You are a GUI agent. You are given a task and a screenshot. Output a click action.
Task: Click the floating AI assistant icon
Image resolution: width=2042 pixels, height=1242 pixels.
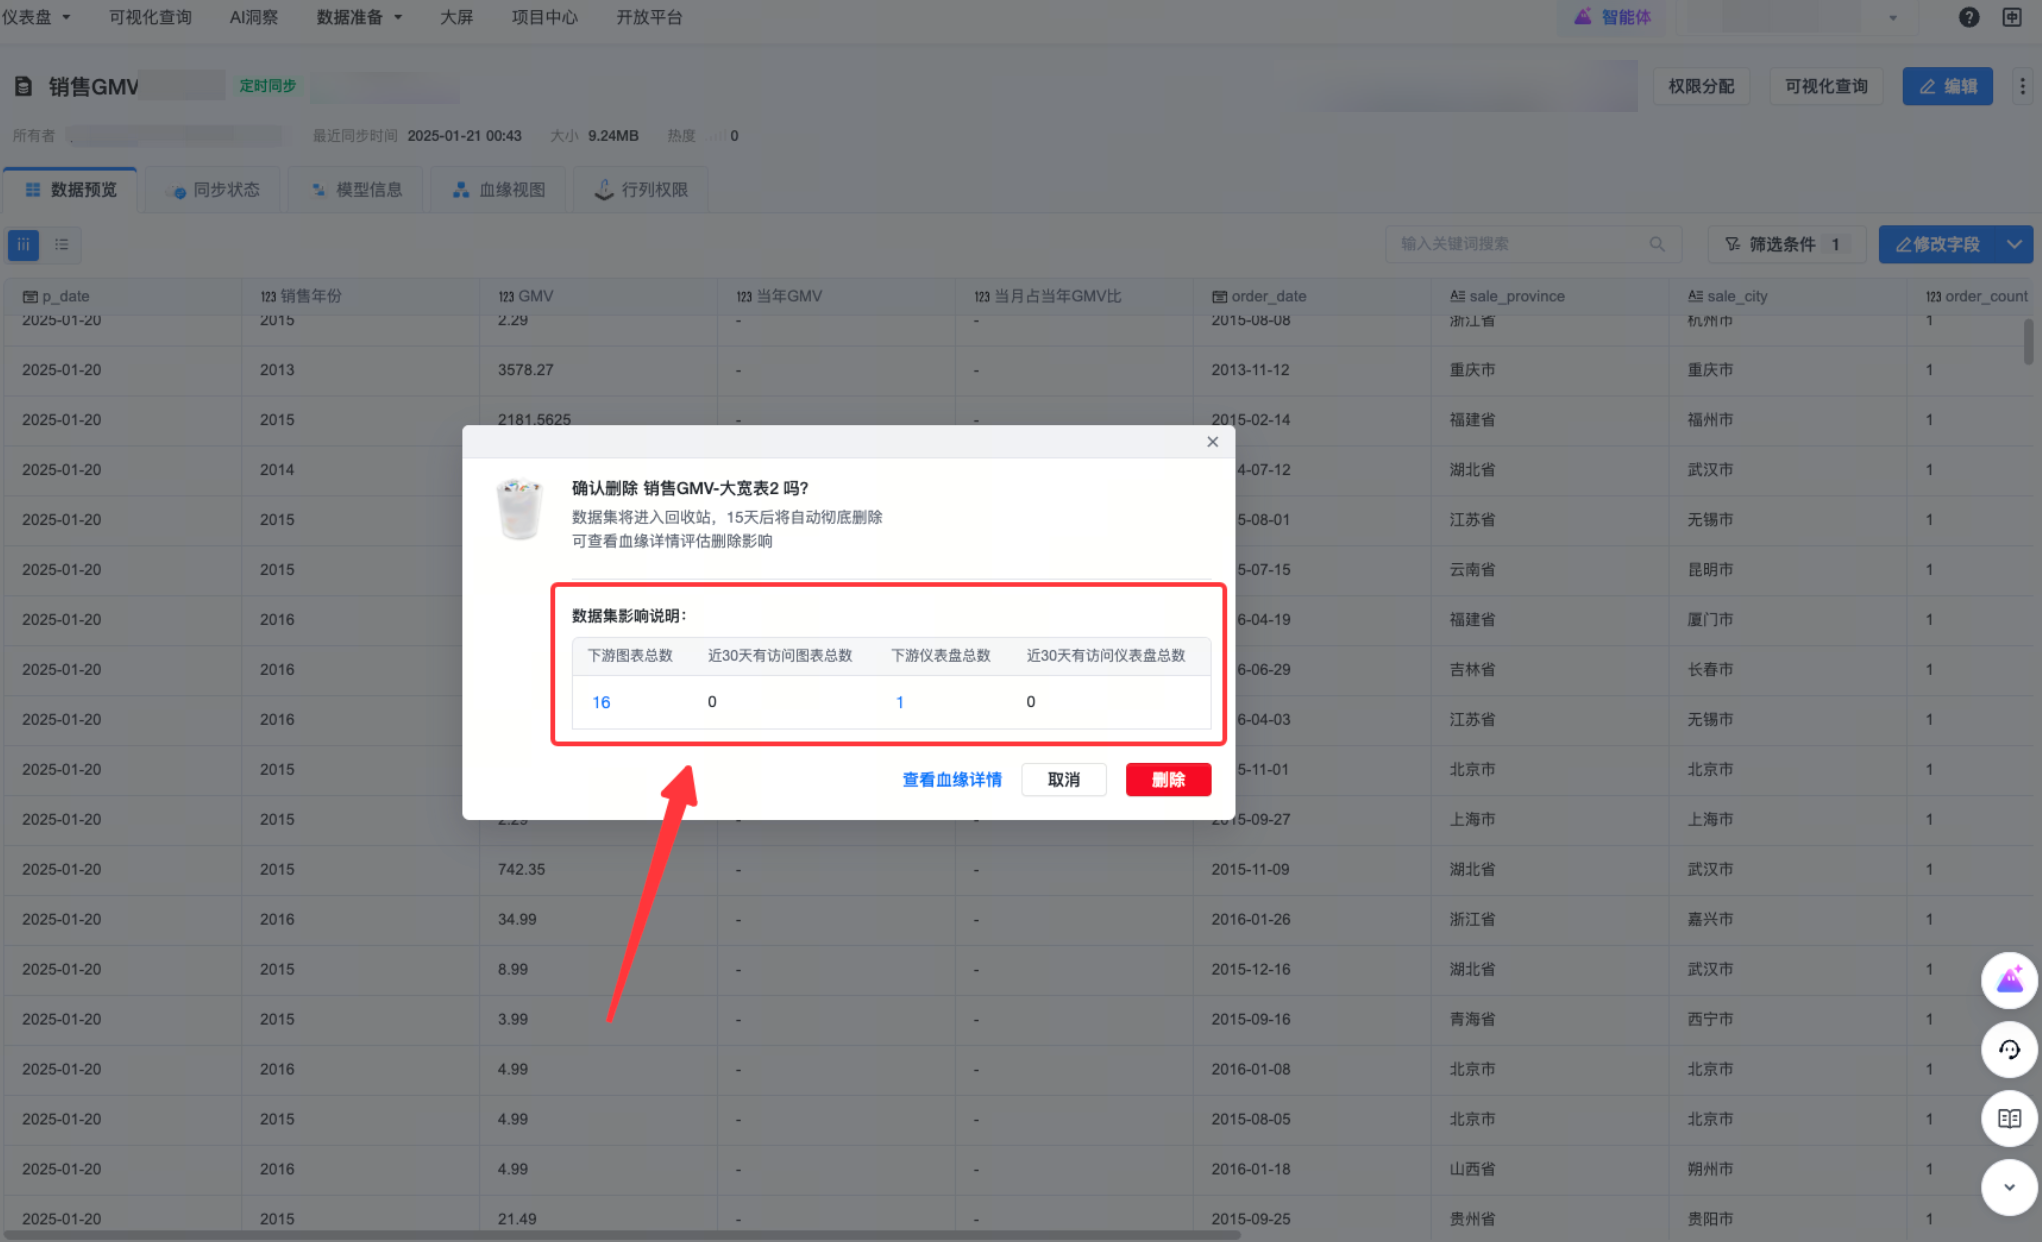click(x=2009, y=980)
